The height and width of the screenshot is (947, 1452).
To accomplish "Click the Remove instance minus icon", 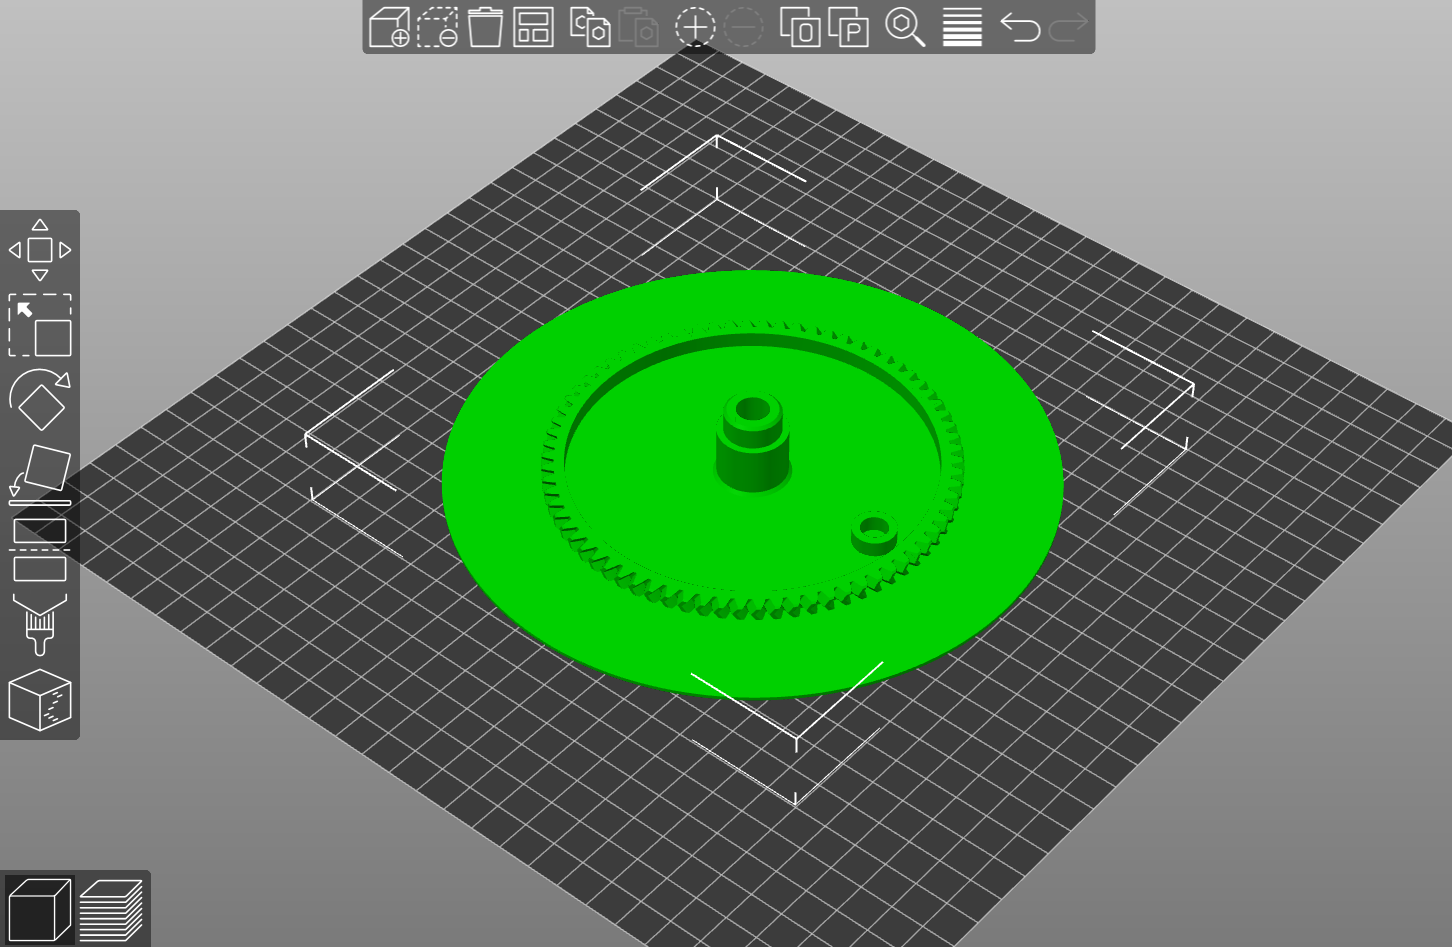I will click(743, 27).
